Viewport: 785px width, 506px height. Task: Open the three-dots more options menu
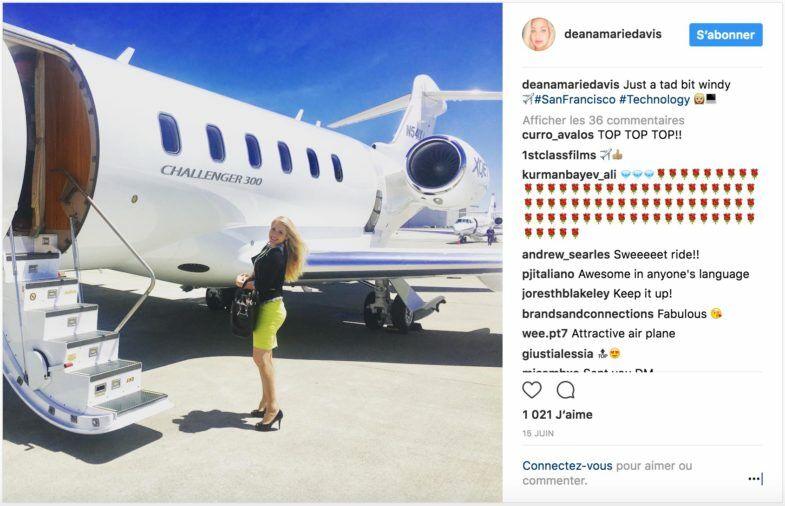754,479
